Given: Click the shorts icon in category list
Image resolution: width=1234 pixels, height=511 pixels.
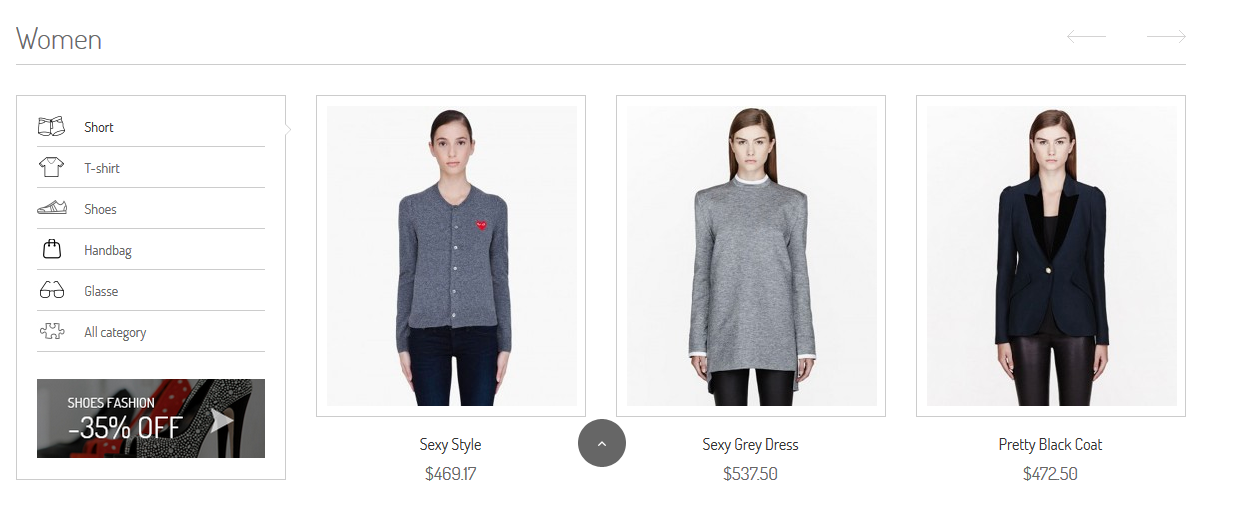Looking at the screenshot, I should (x=51, y=127).
